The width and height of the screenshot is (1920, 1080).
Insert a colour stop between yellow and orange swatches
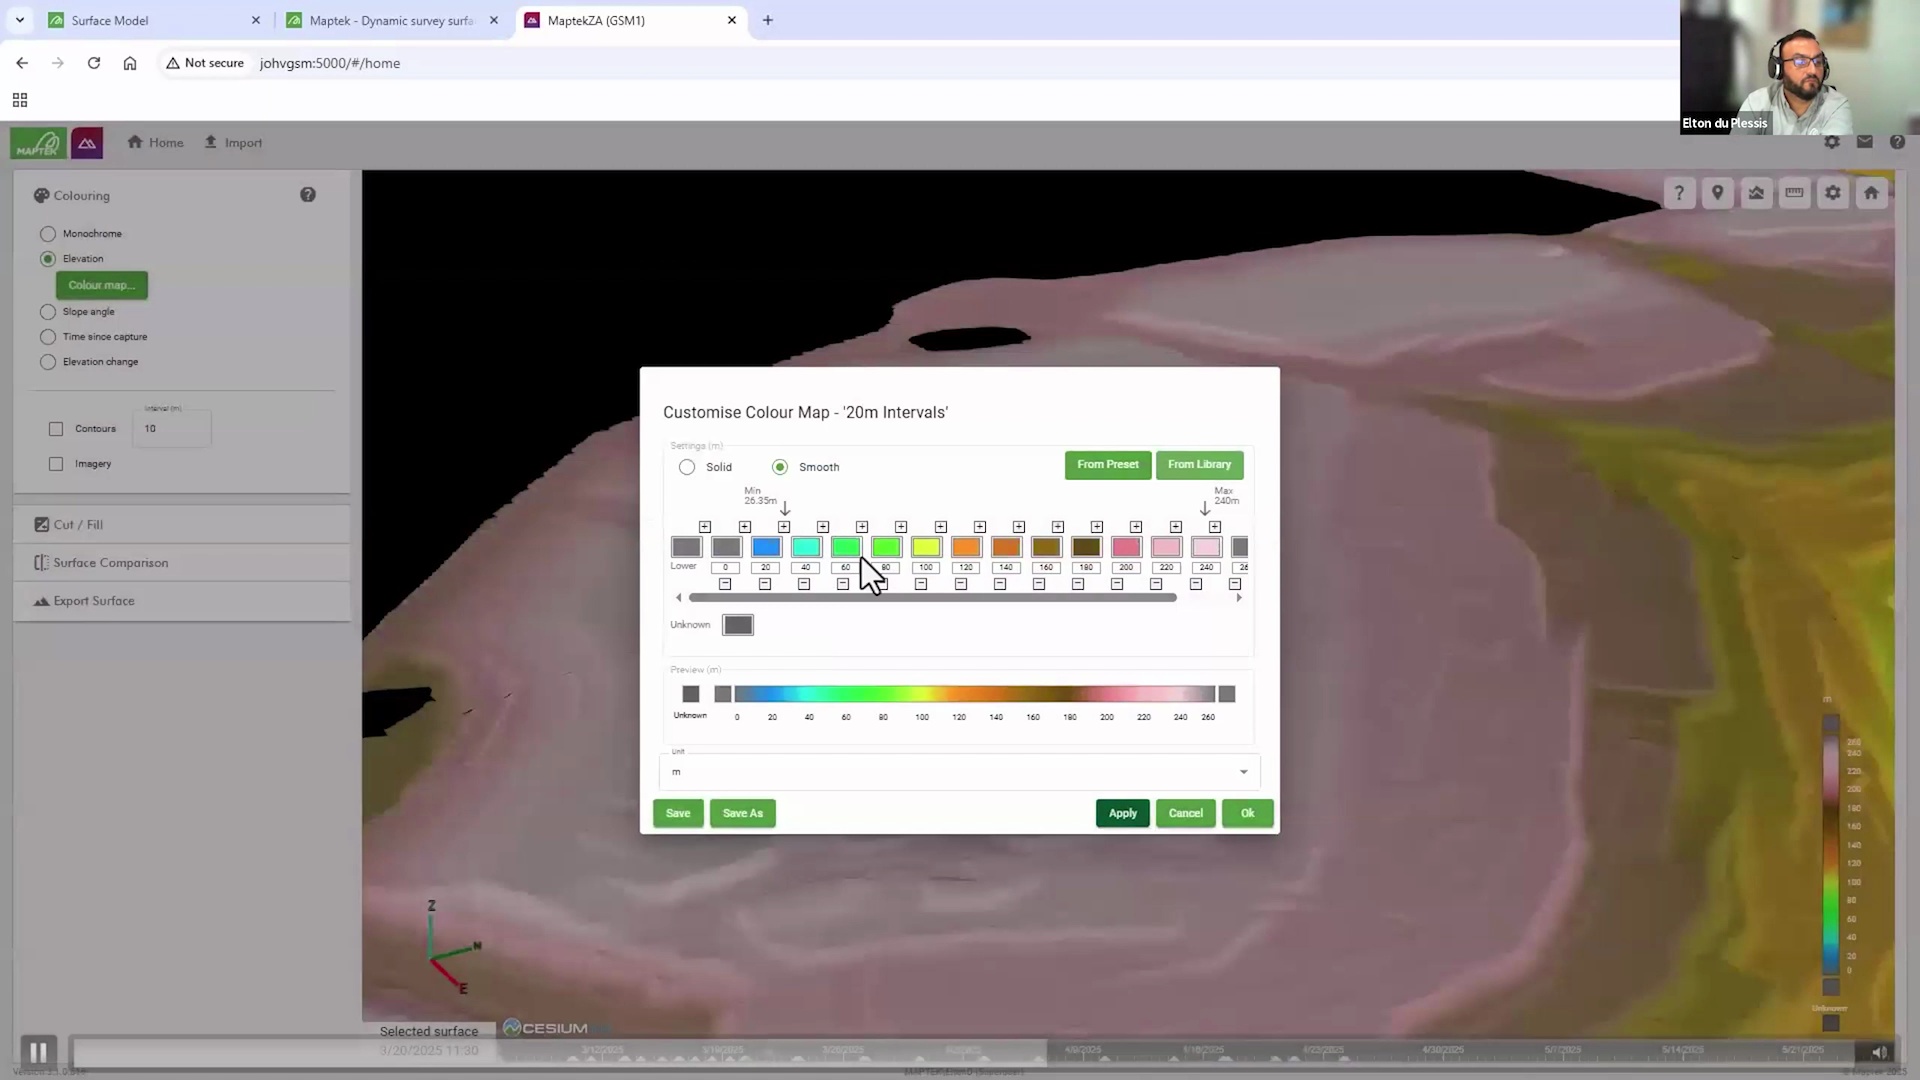click(x=941, y=527)
